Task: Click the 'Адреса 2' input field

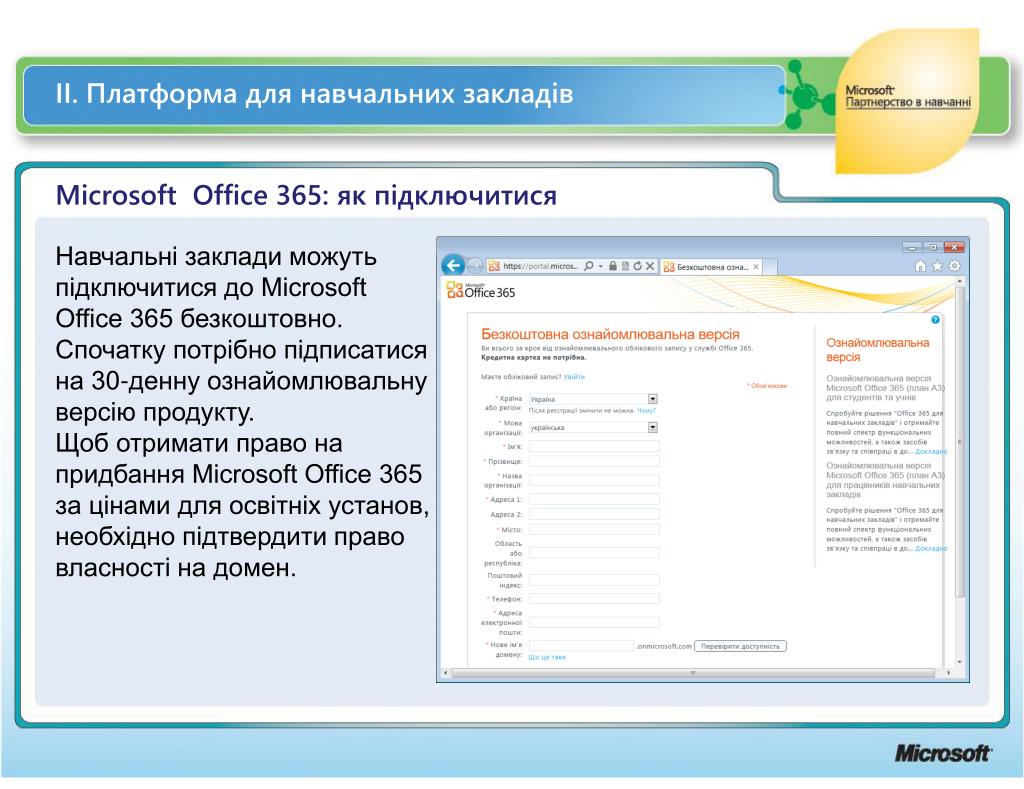Action: pyautogui.click(x=594, y=514)
